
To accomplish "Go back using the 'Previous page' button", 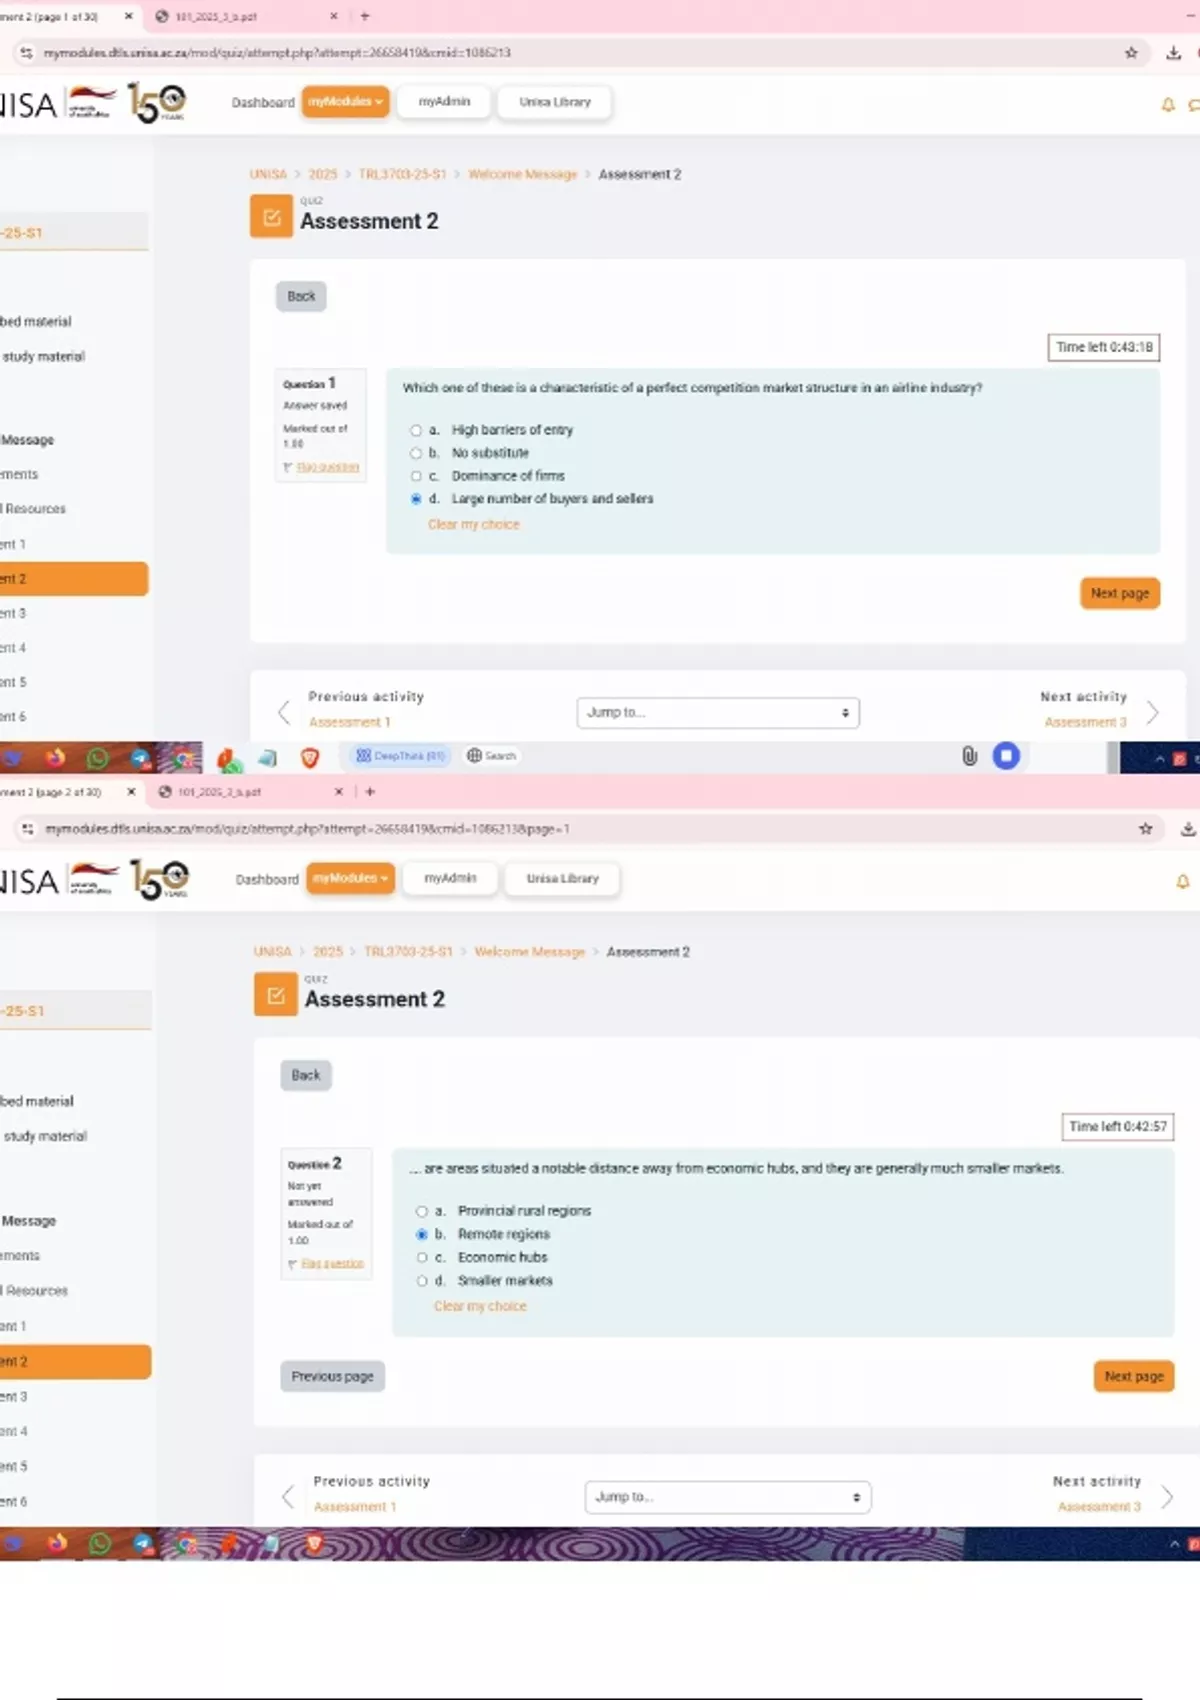I will click(332, 1376).
